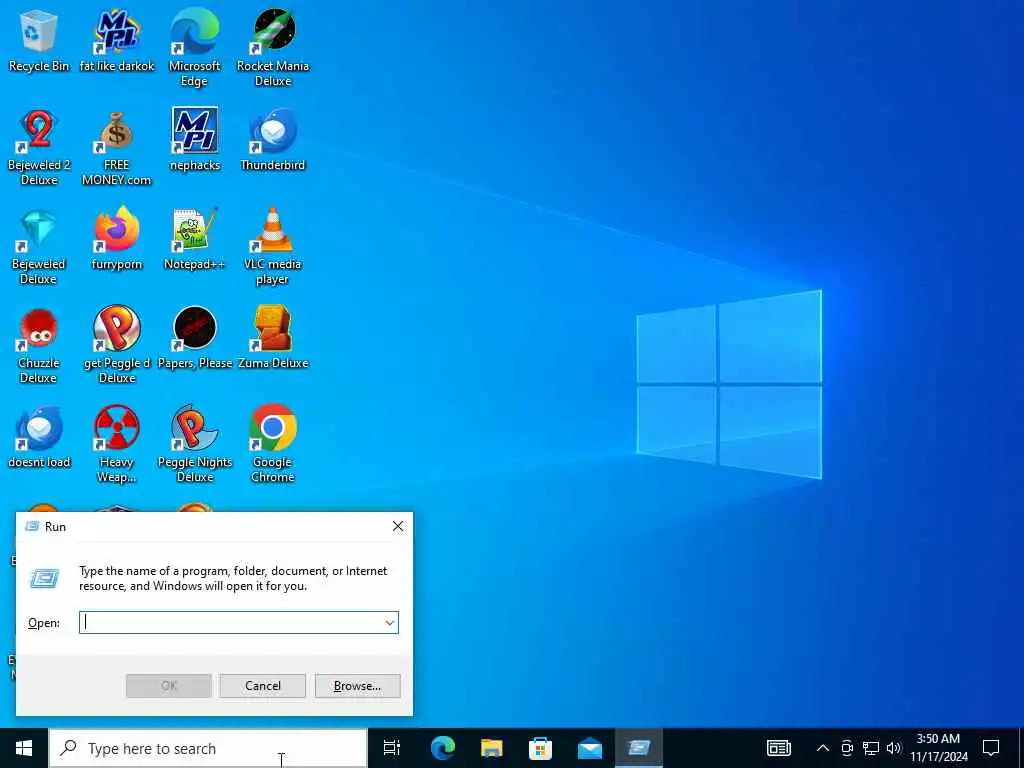
Task: Select the Notepad++ desktop shortcut
Action: coord(195,239)
